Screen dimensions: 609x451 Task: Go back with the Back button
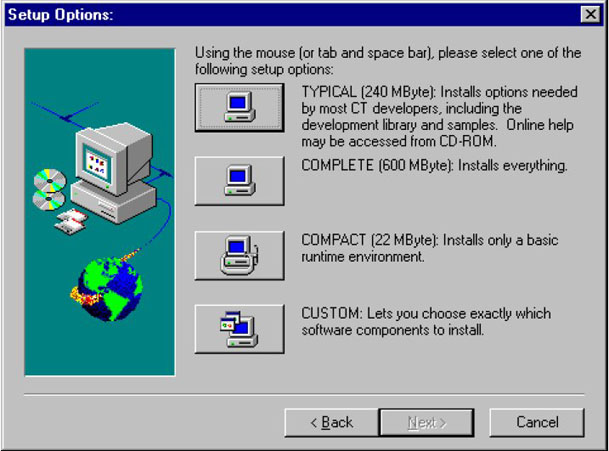click(x=332, y=422)
